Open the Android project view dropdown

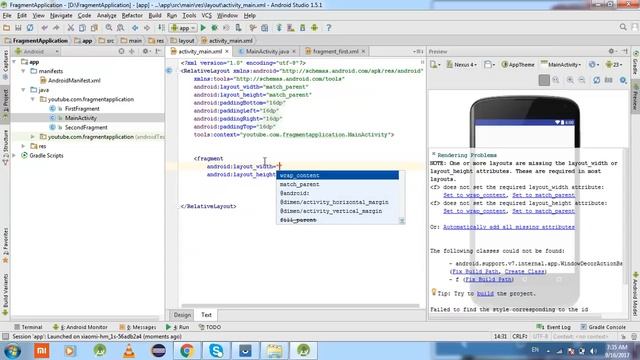pos(37,51)
